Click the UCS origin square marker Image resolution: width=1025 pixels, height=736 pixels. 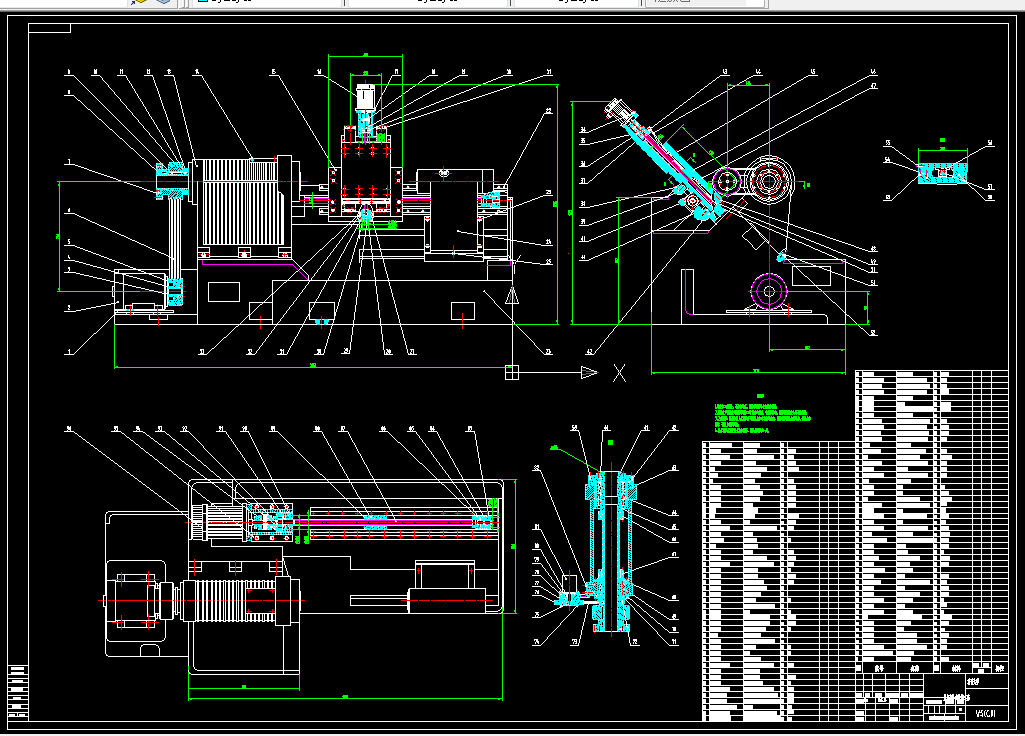pos(512,373)
